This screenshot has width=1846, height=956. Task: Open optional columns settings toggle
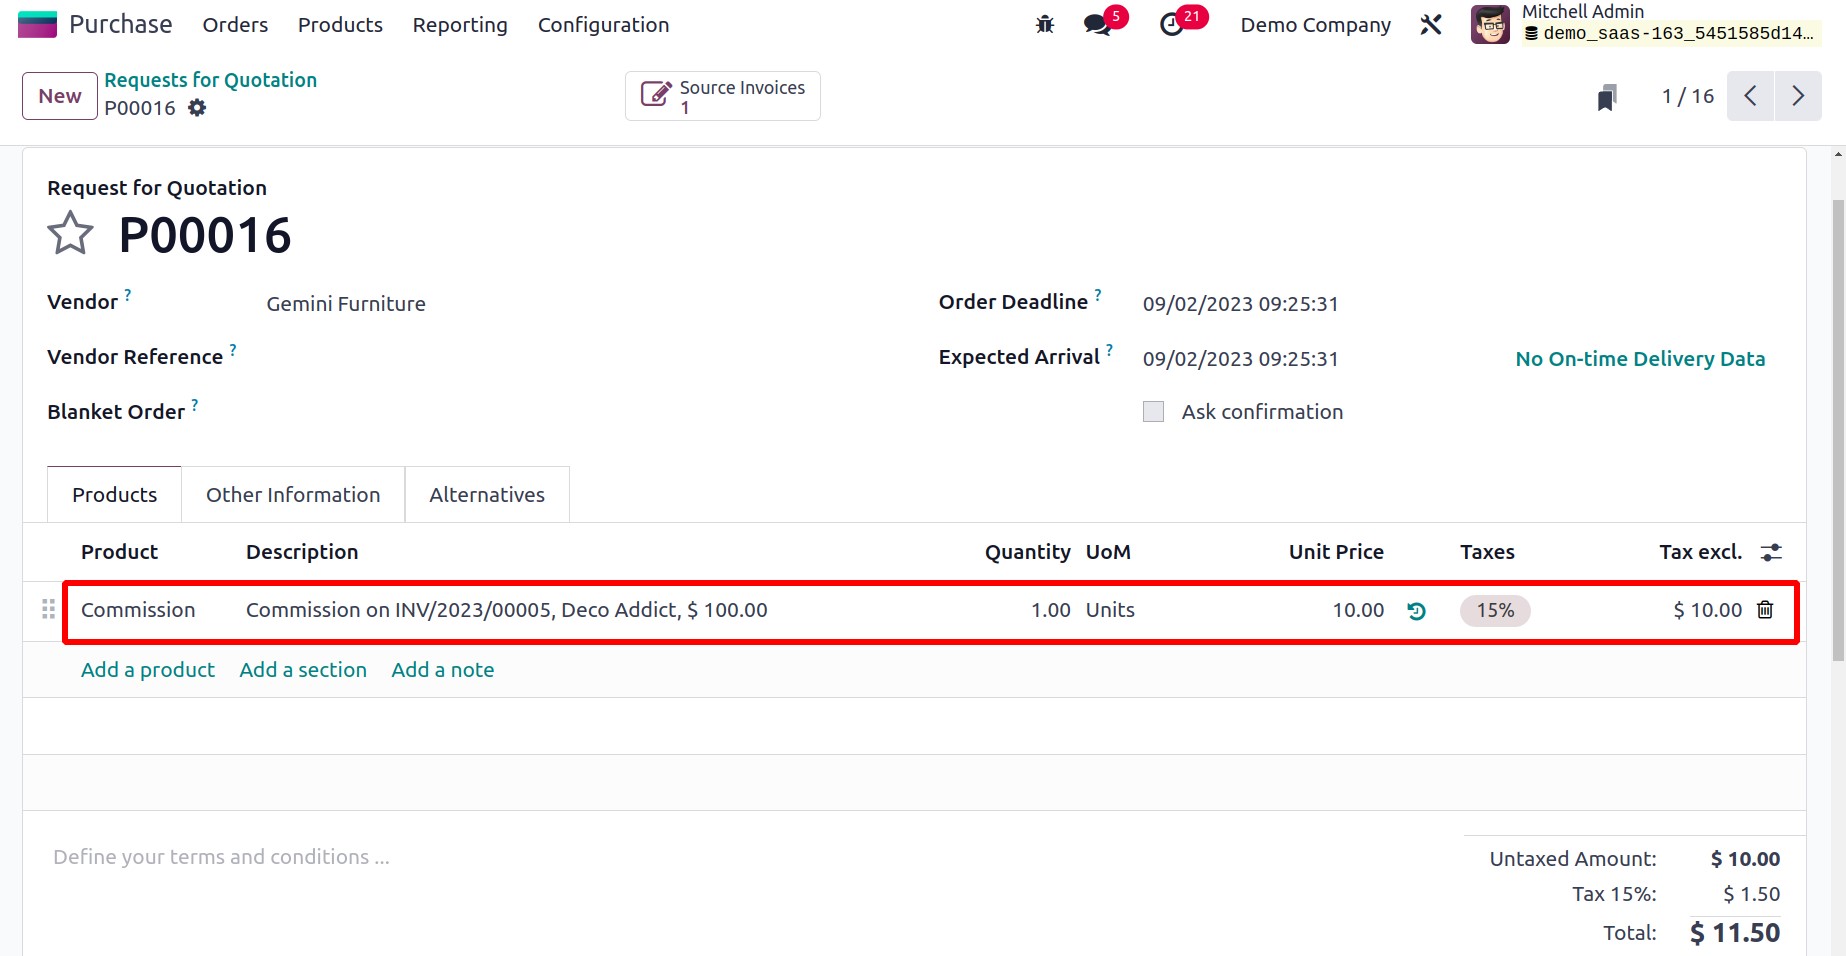click(1771, 552)
